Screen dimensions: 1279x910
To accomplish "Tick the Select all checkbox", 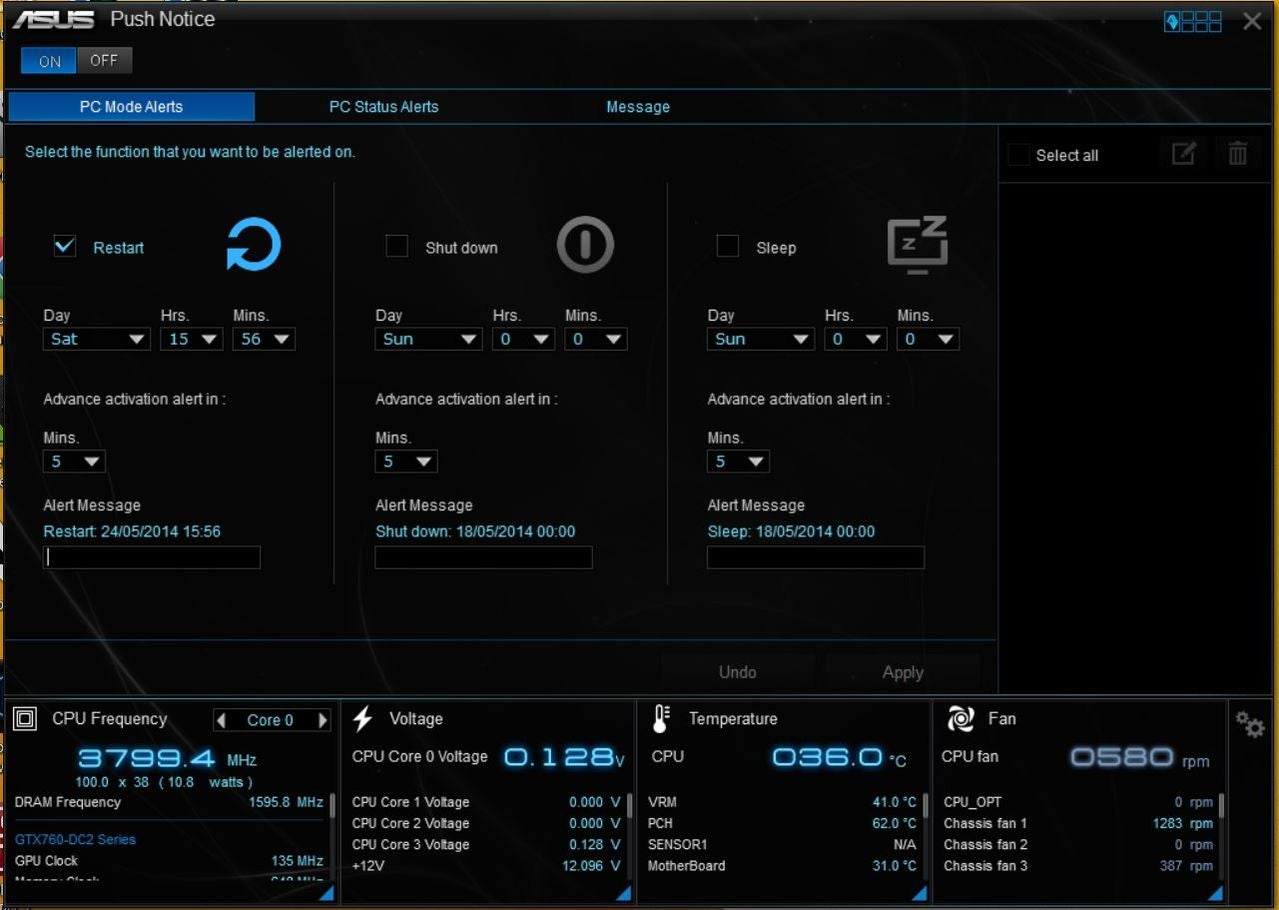I will pyautogui.click(x=1018, y=155).
